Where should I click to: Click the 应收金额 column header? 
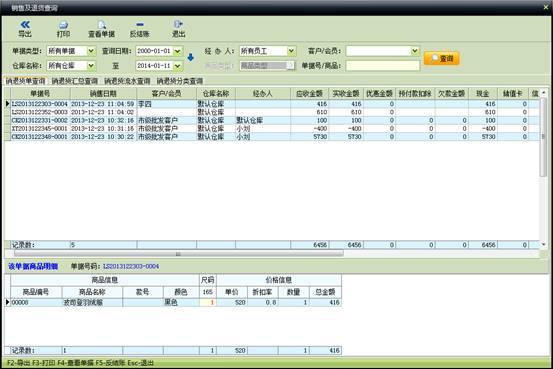click(x=309, y=94)
